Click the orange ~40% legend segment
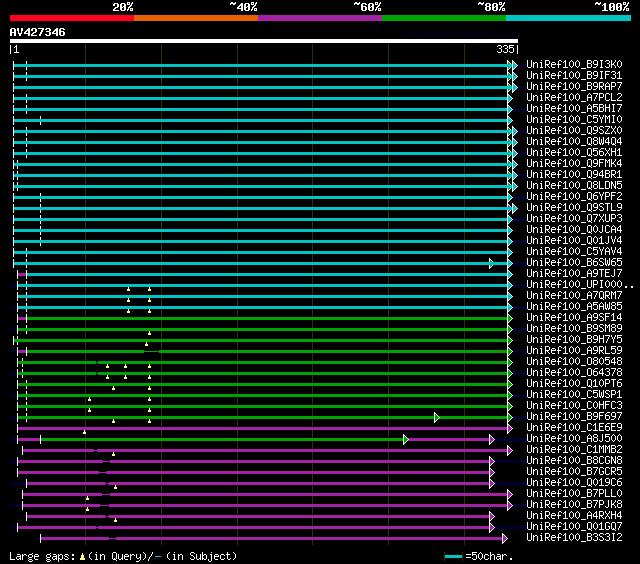Image resolution: width=640 pixels, height=564 pixels. click(195, 17)
